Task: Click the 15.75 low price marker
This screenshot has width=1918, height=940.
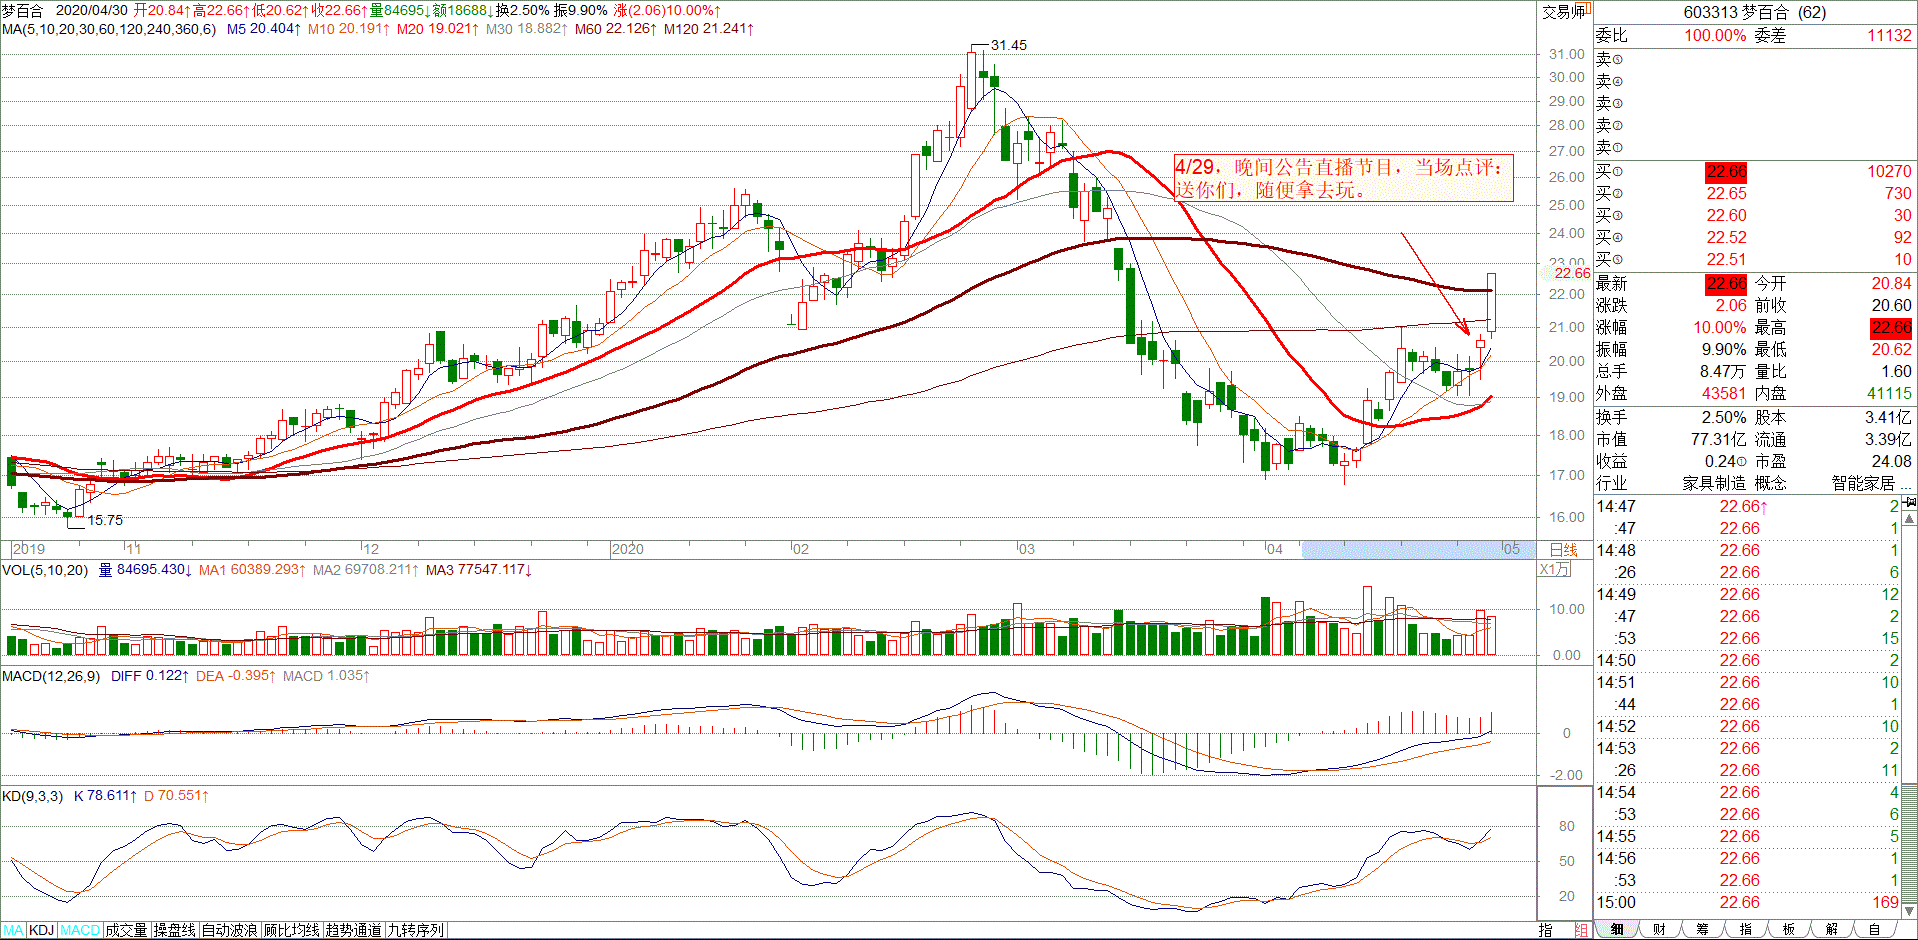Action: click(x=105, y=520)
